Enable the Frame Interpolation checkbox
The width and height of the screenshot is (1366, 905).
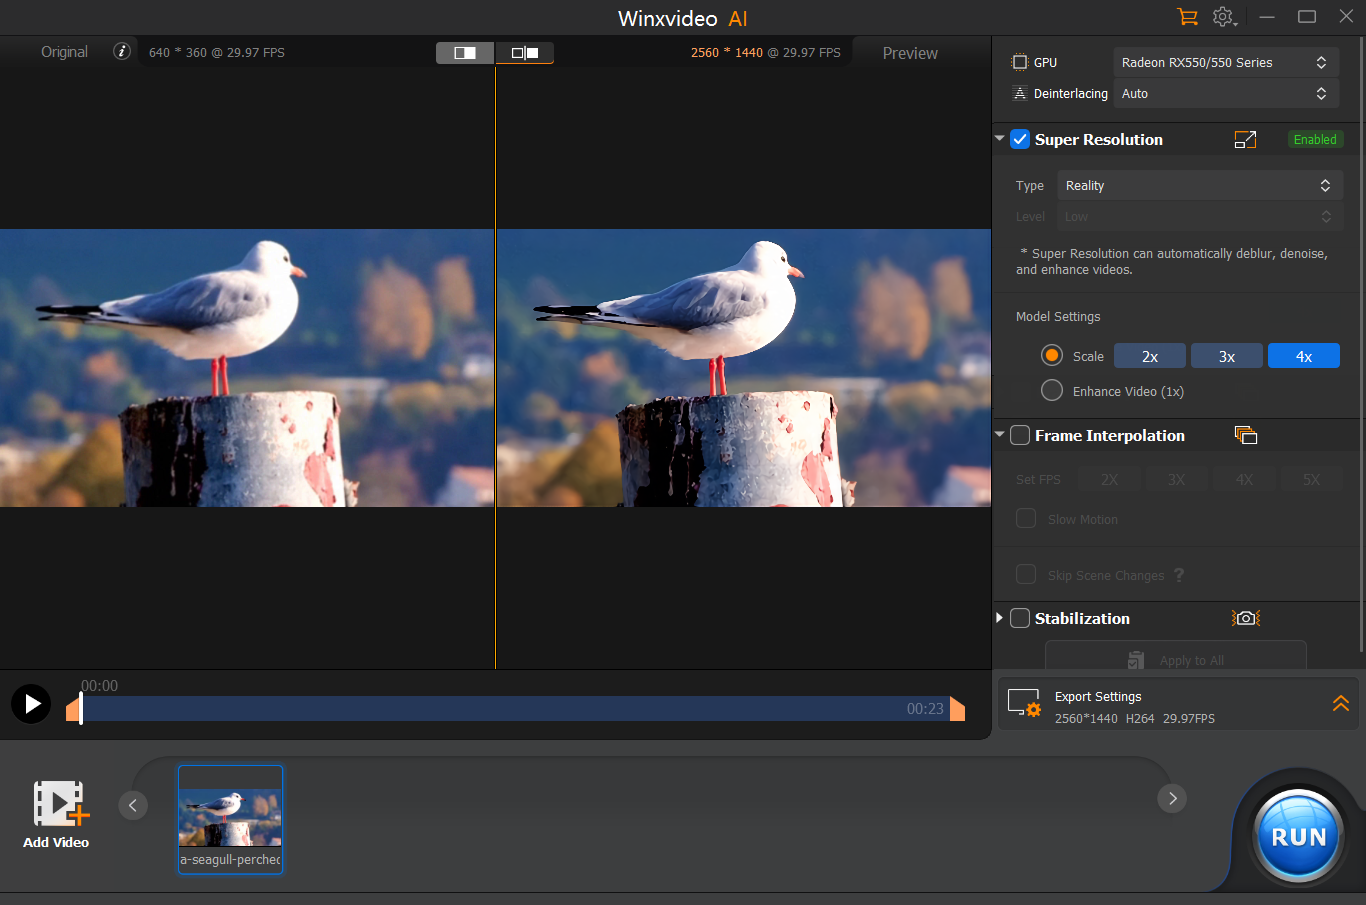point(1020,436)
